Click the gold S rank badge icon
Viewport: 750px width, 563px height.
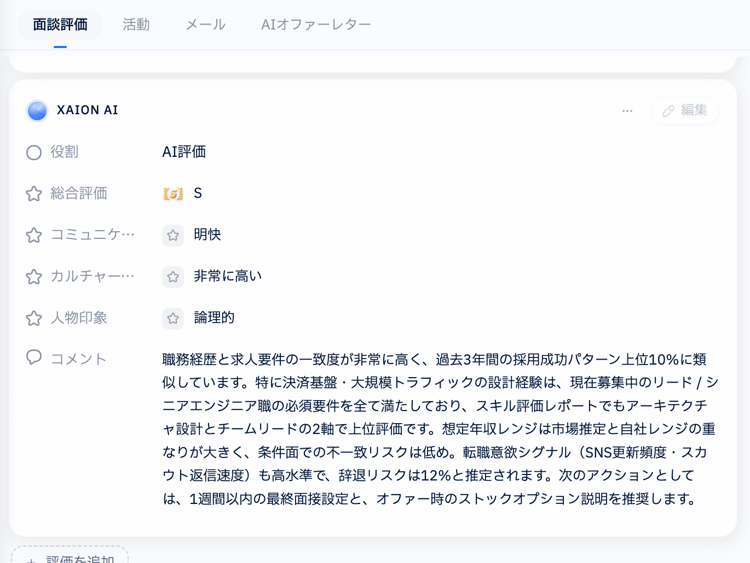(173, 194)
